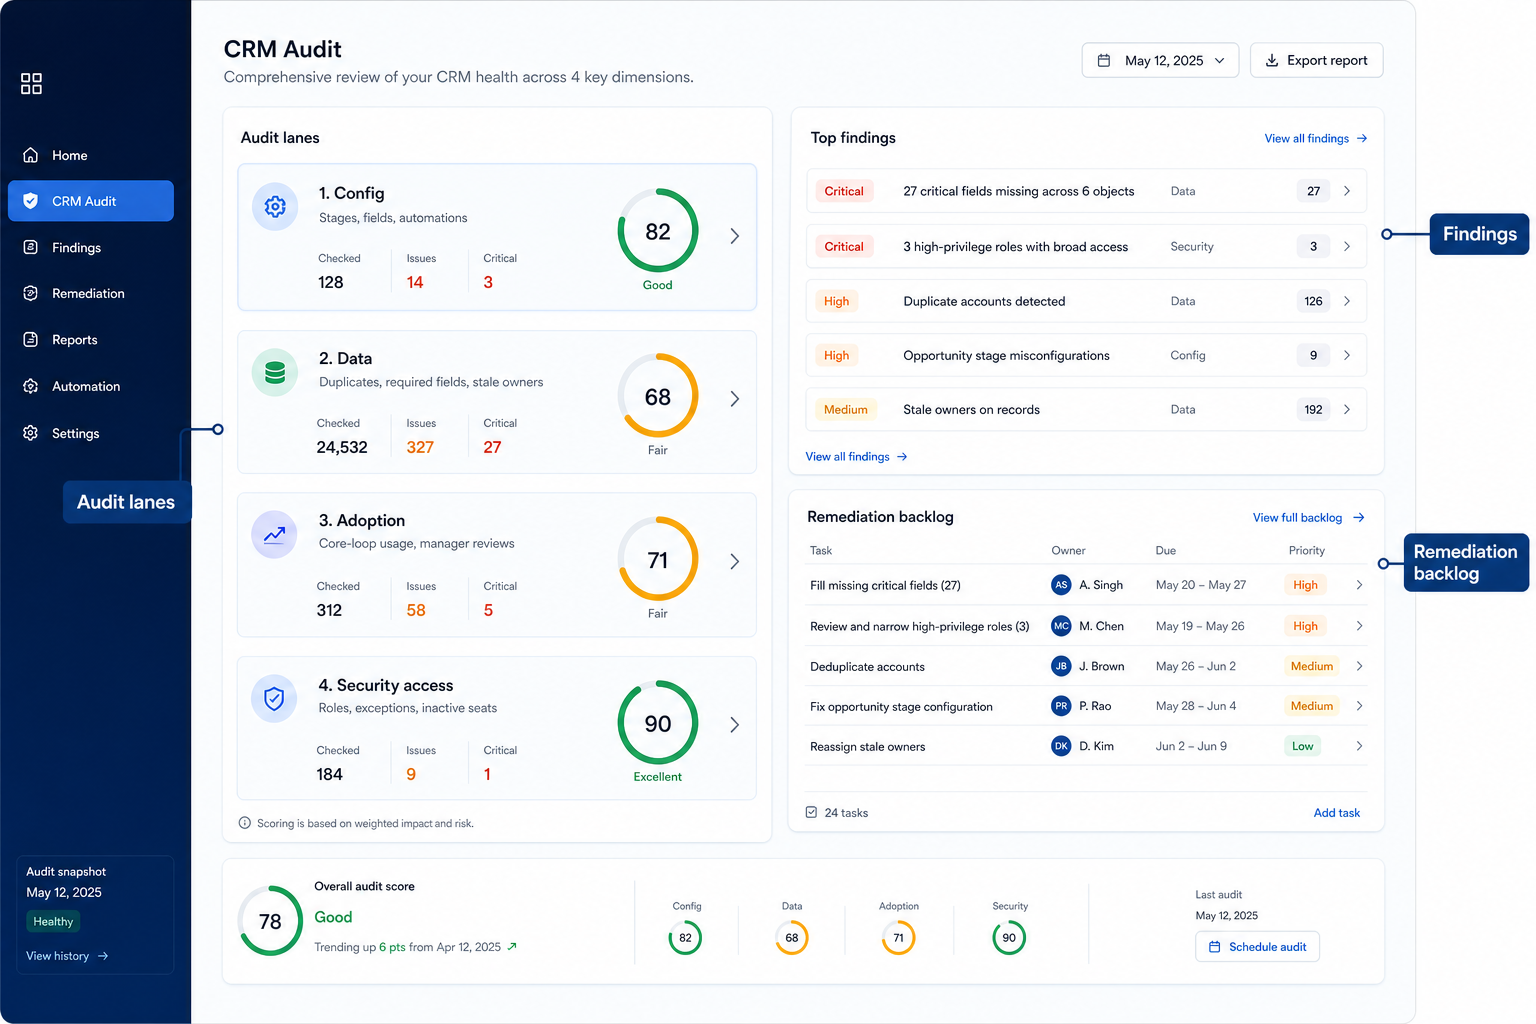Click the Findings sidebar icon
Screen dimensions: 1536x1024
[x=31, y=247]
